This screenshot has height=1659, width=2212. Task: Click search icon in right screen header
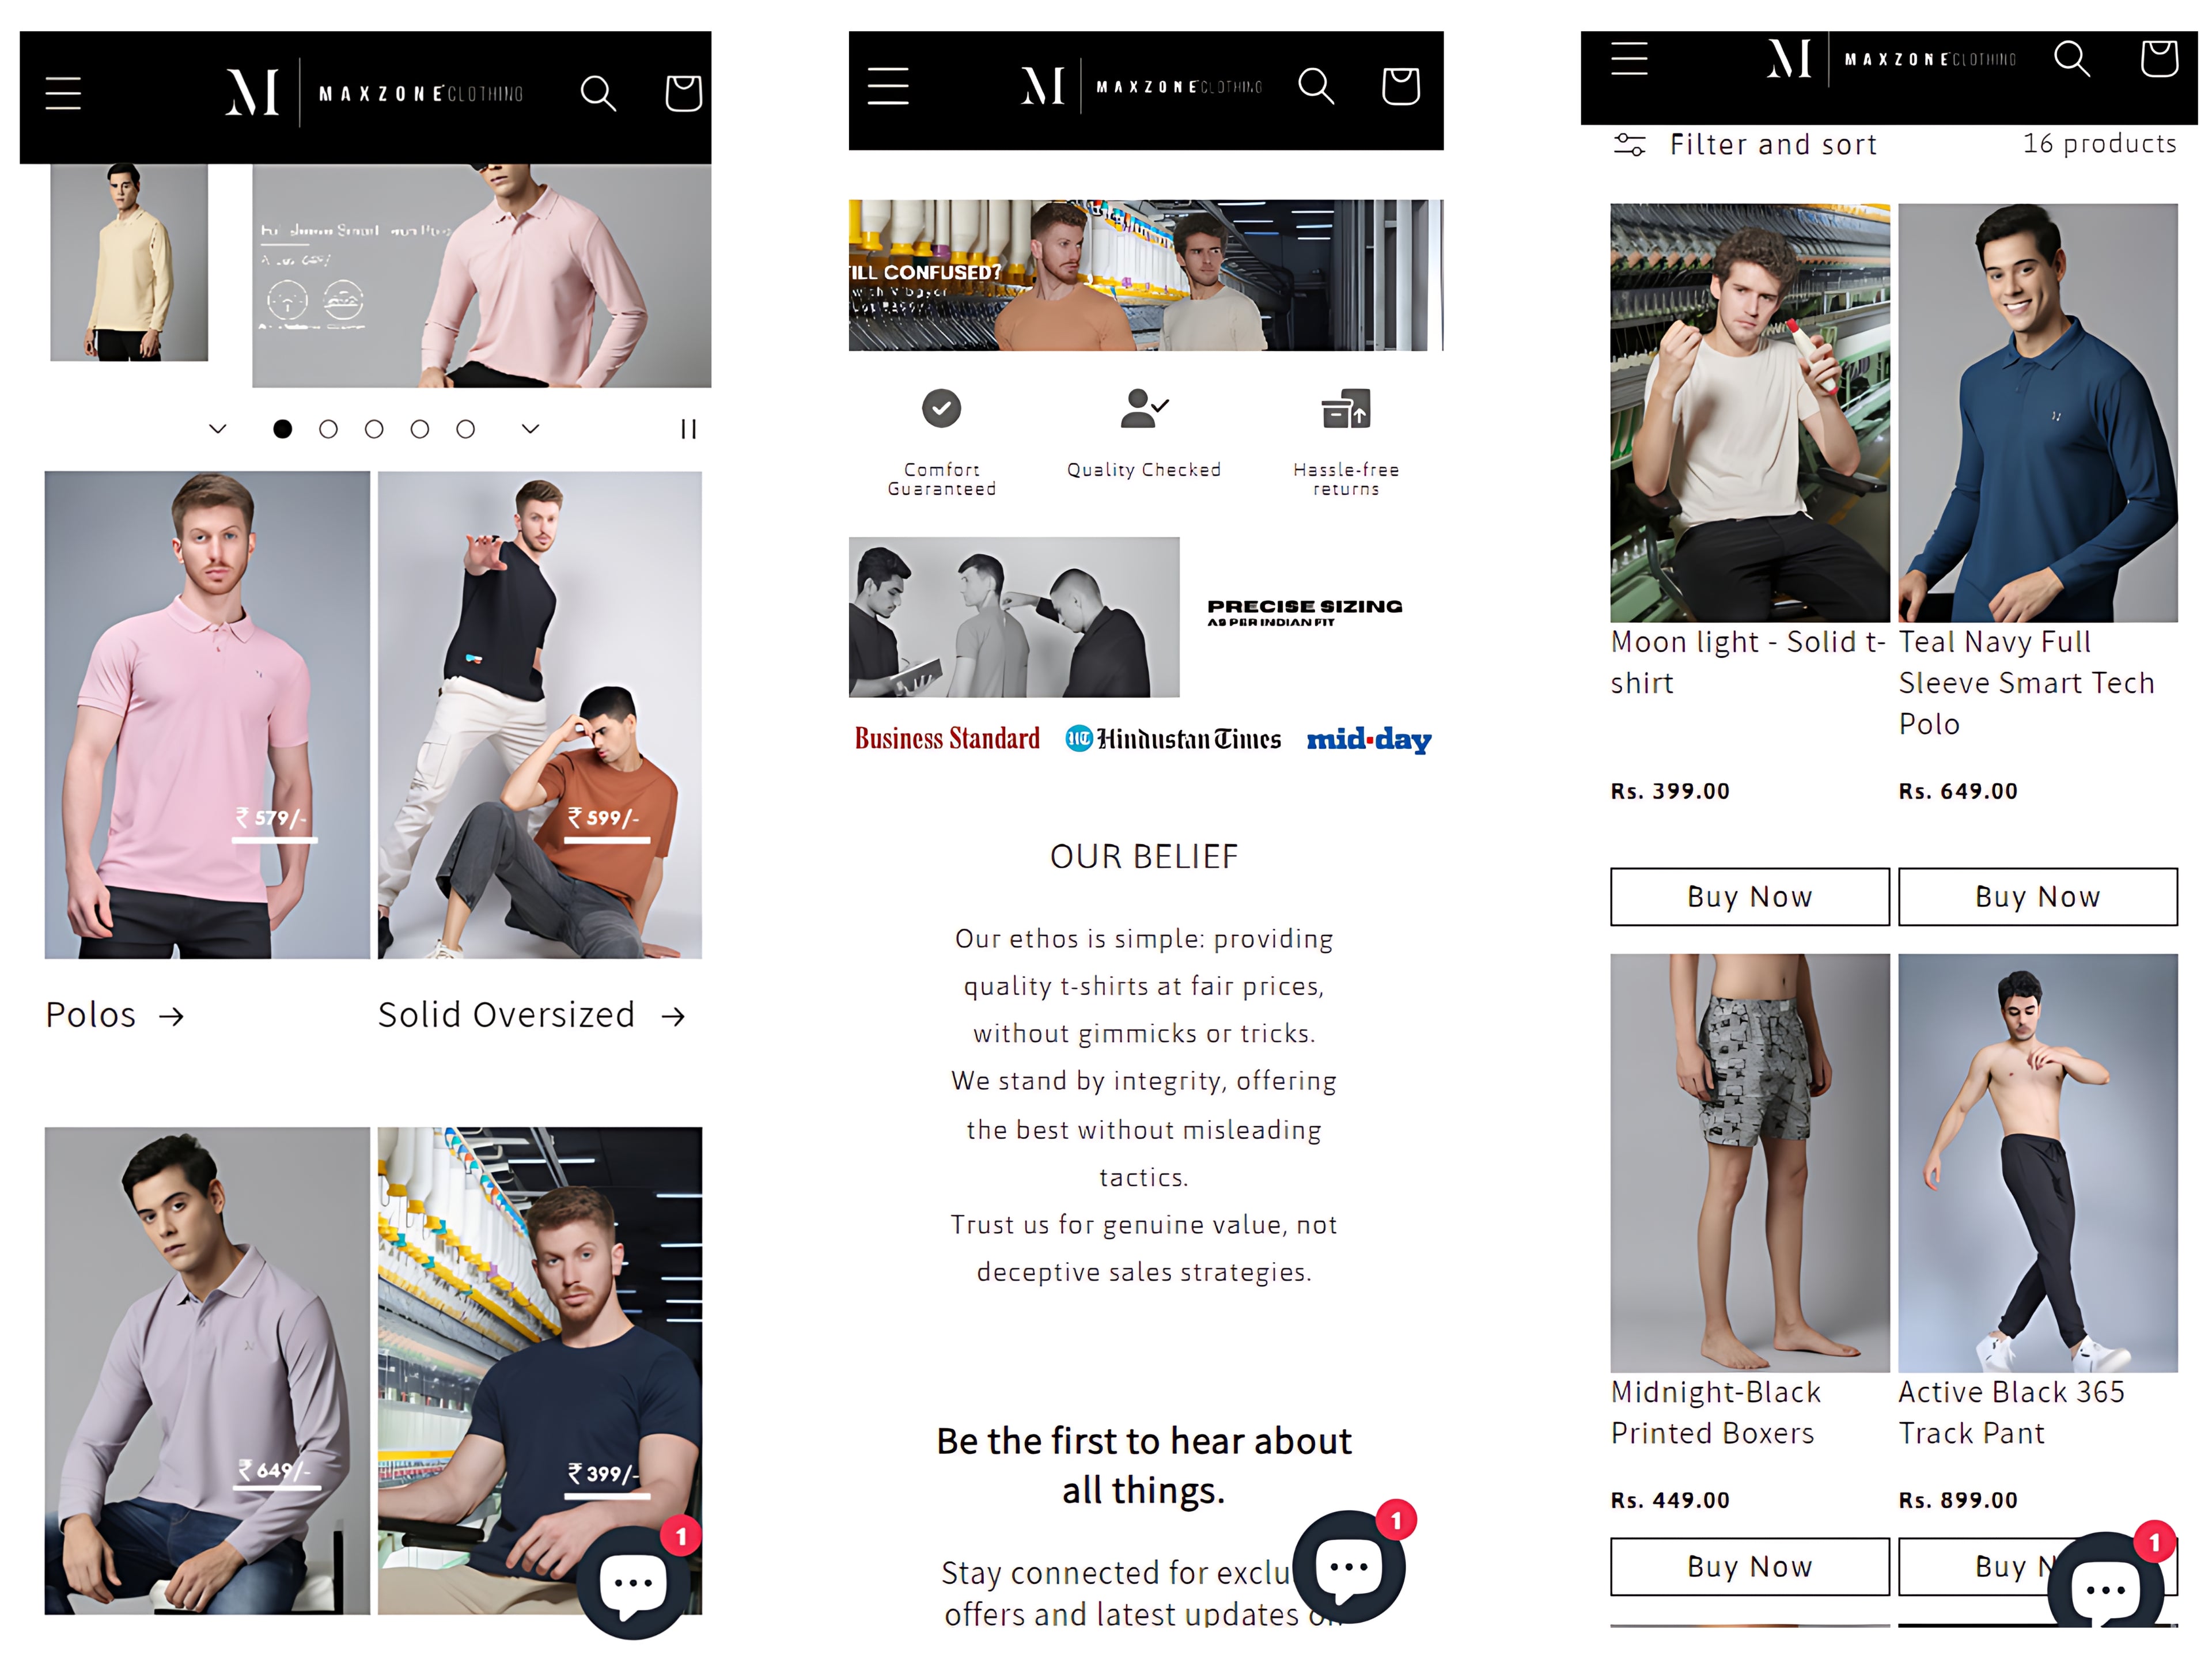point(2071,58)
